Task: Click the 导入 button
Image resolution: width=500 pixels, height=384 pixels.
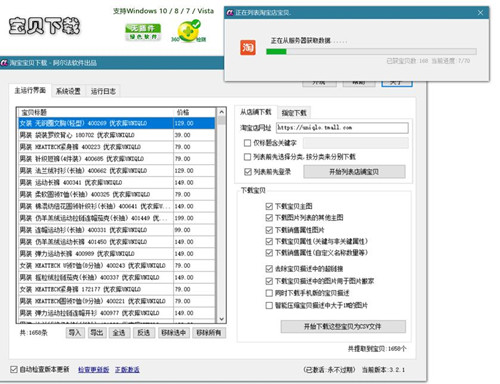Action: [75, 332]
